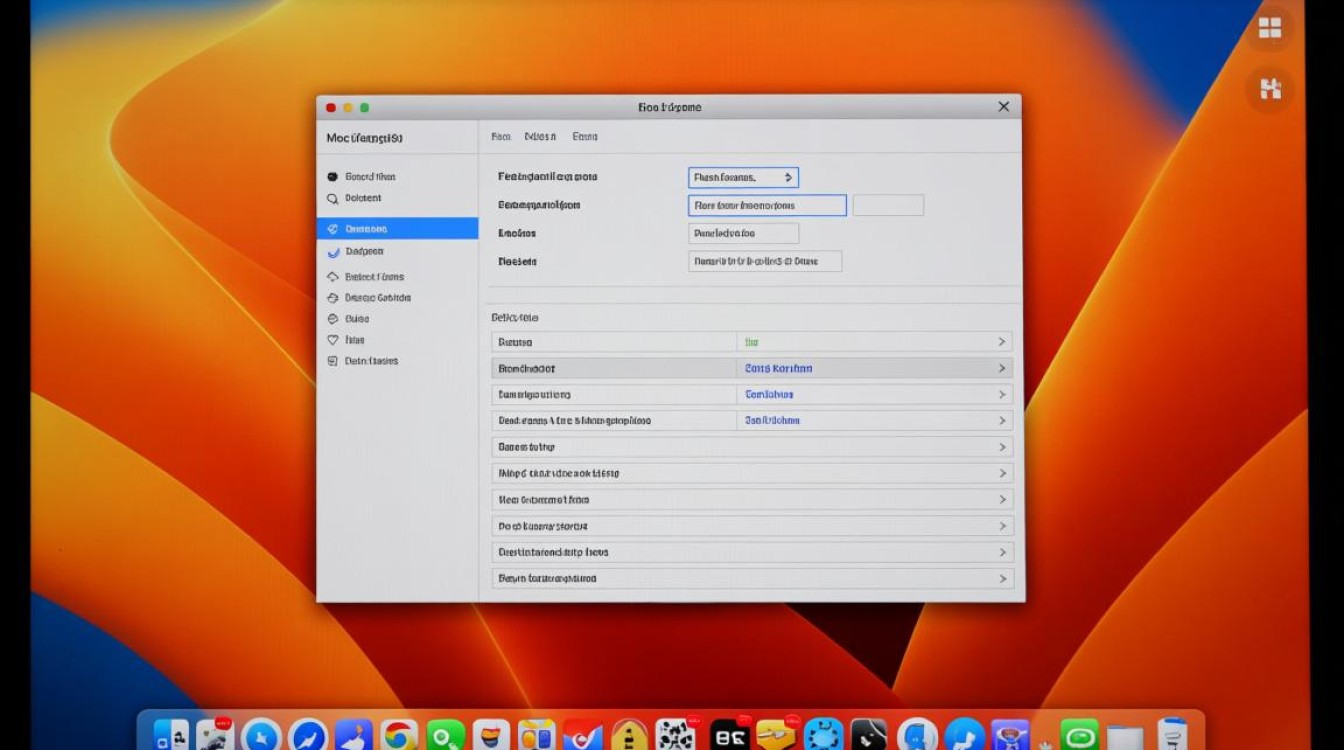
Task: Expand the first list row with green value
Action: click(x=1001, y=342)
